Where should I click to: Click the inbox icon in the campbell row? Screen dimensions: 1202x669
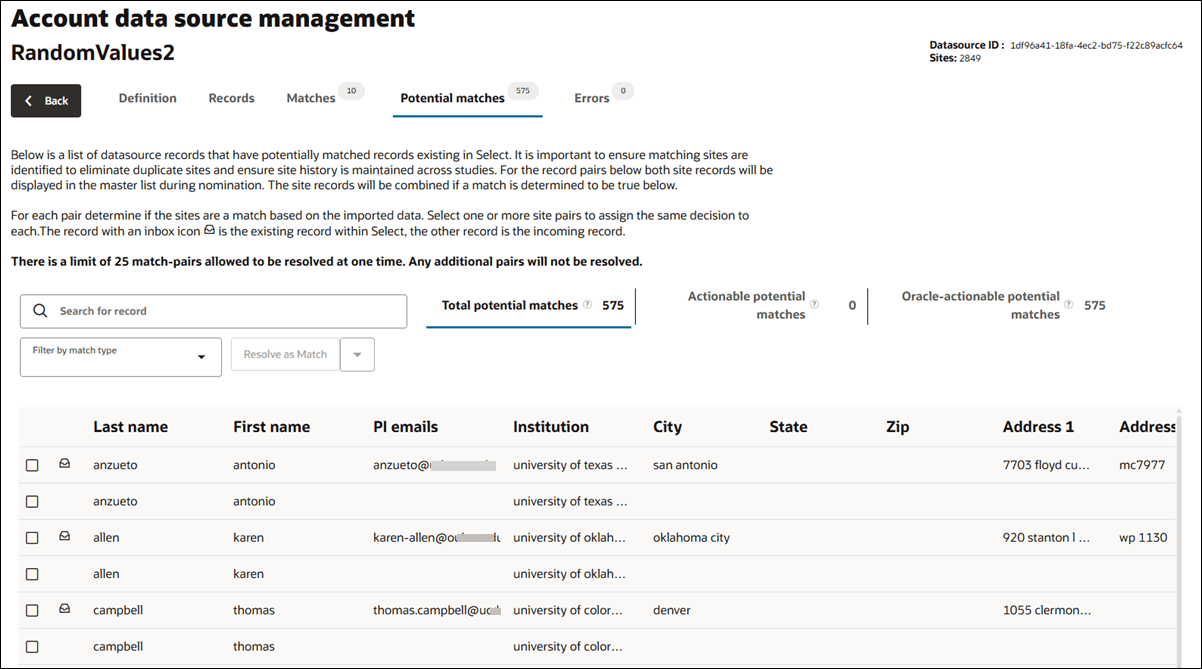click(x=65, y=609)
